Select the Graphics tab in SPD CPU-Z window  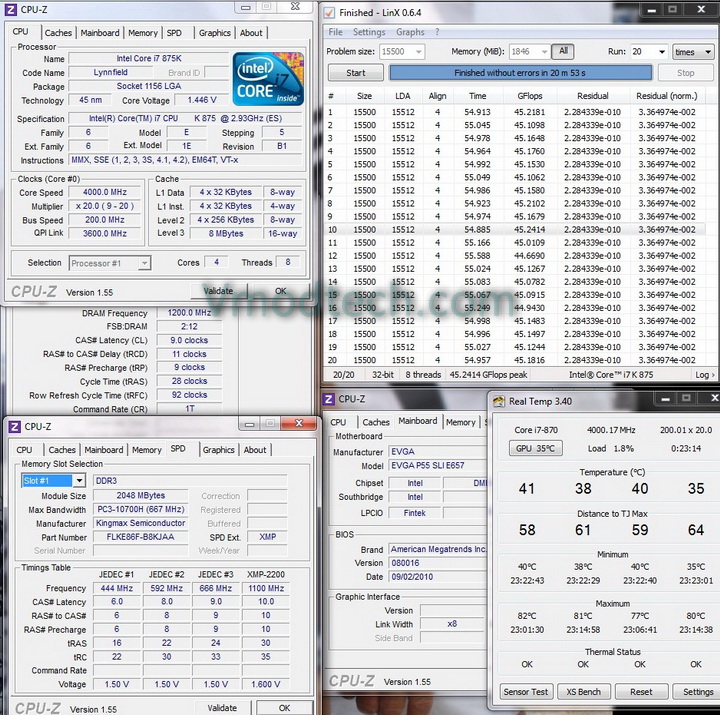click(x=219, y=450)
